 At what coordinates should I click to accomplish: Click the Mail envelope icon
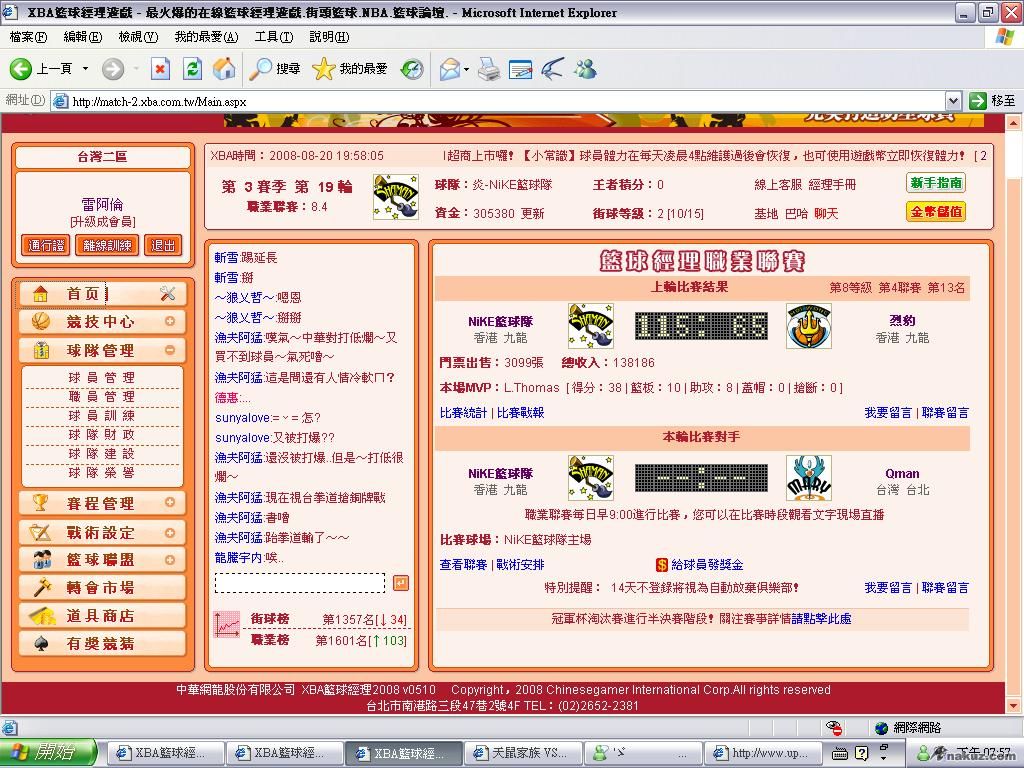(450, 69)
